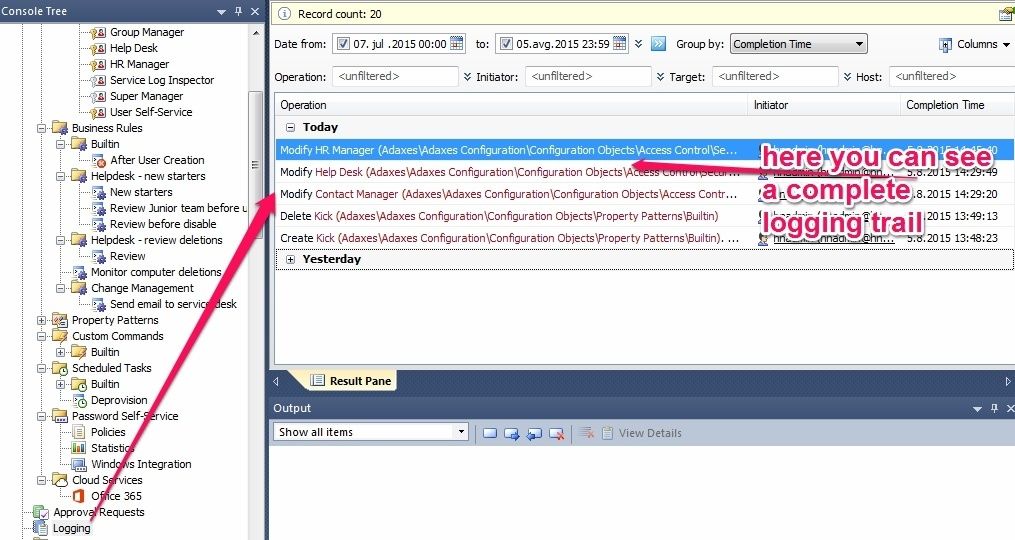
Task: Click the message icon with red X in Output
Action: [556, 433]
